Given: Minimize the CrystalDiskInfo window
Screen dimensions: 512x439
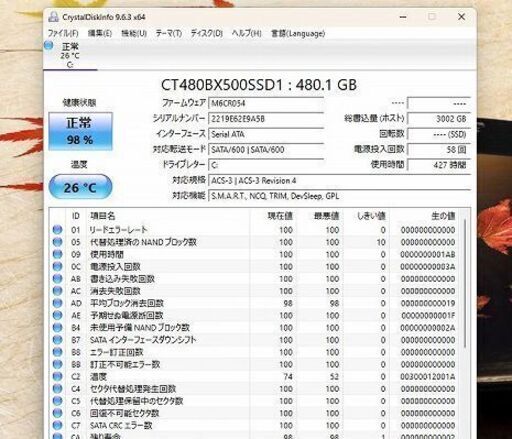Looking at the screenshot, I should 403,17.
